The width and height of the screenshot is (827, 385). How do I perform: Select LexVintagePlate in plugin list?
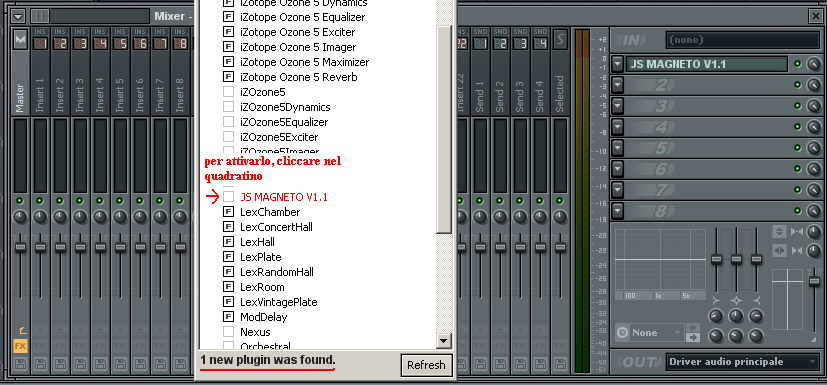point(278,302)
